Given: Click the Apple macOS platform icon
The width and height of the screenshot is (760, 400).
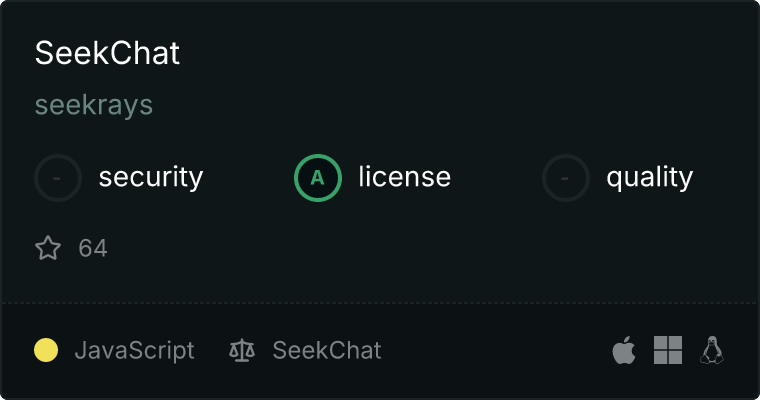Looking at the screenshot, I should click(624, 350).
